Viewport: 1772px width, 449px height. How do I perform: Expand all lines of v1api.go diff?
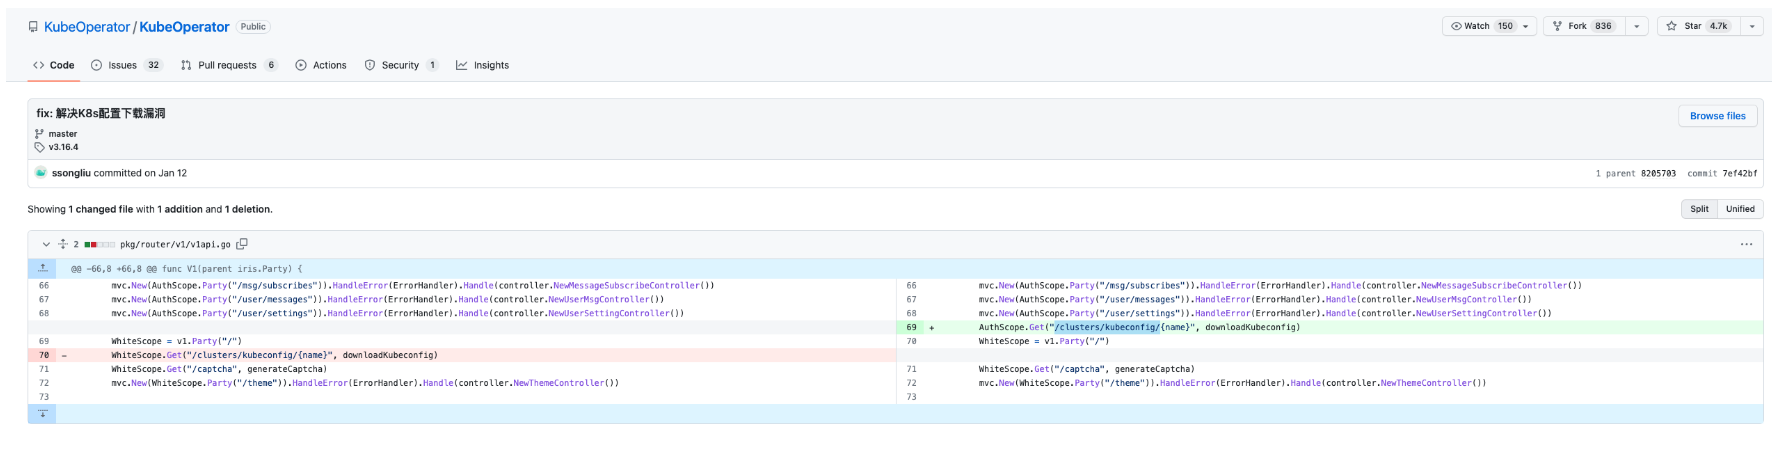pyautogui.click(x=62, y=244)
